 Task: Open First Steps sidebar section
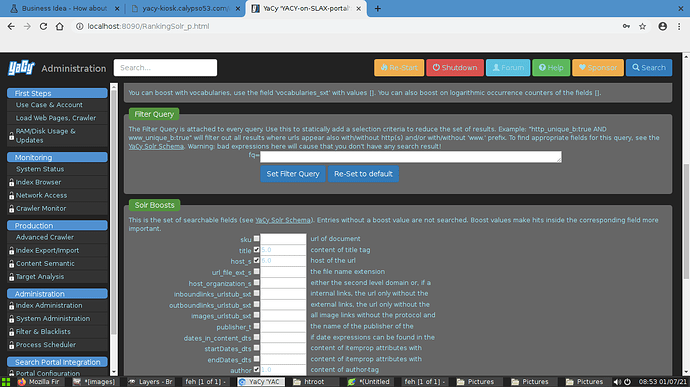57,93
